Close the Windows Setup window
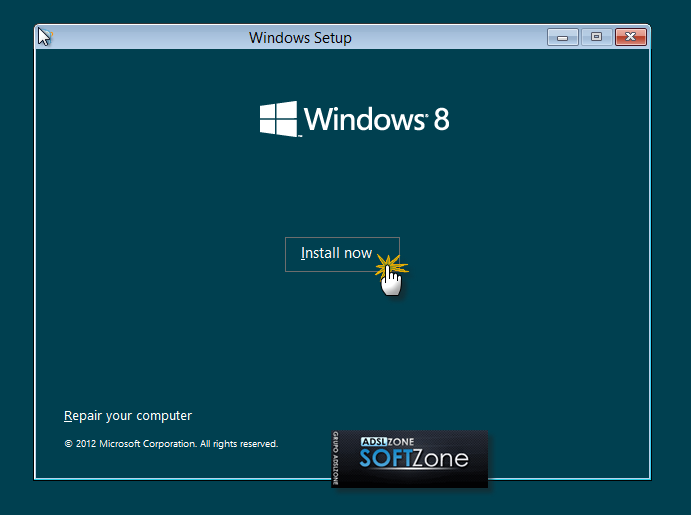The image size is (691, 515). (x=629, y=37)
